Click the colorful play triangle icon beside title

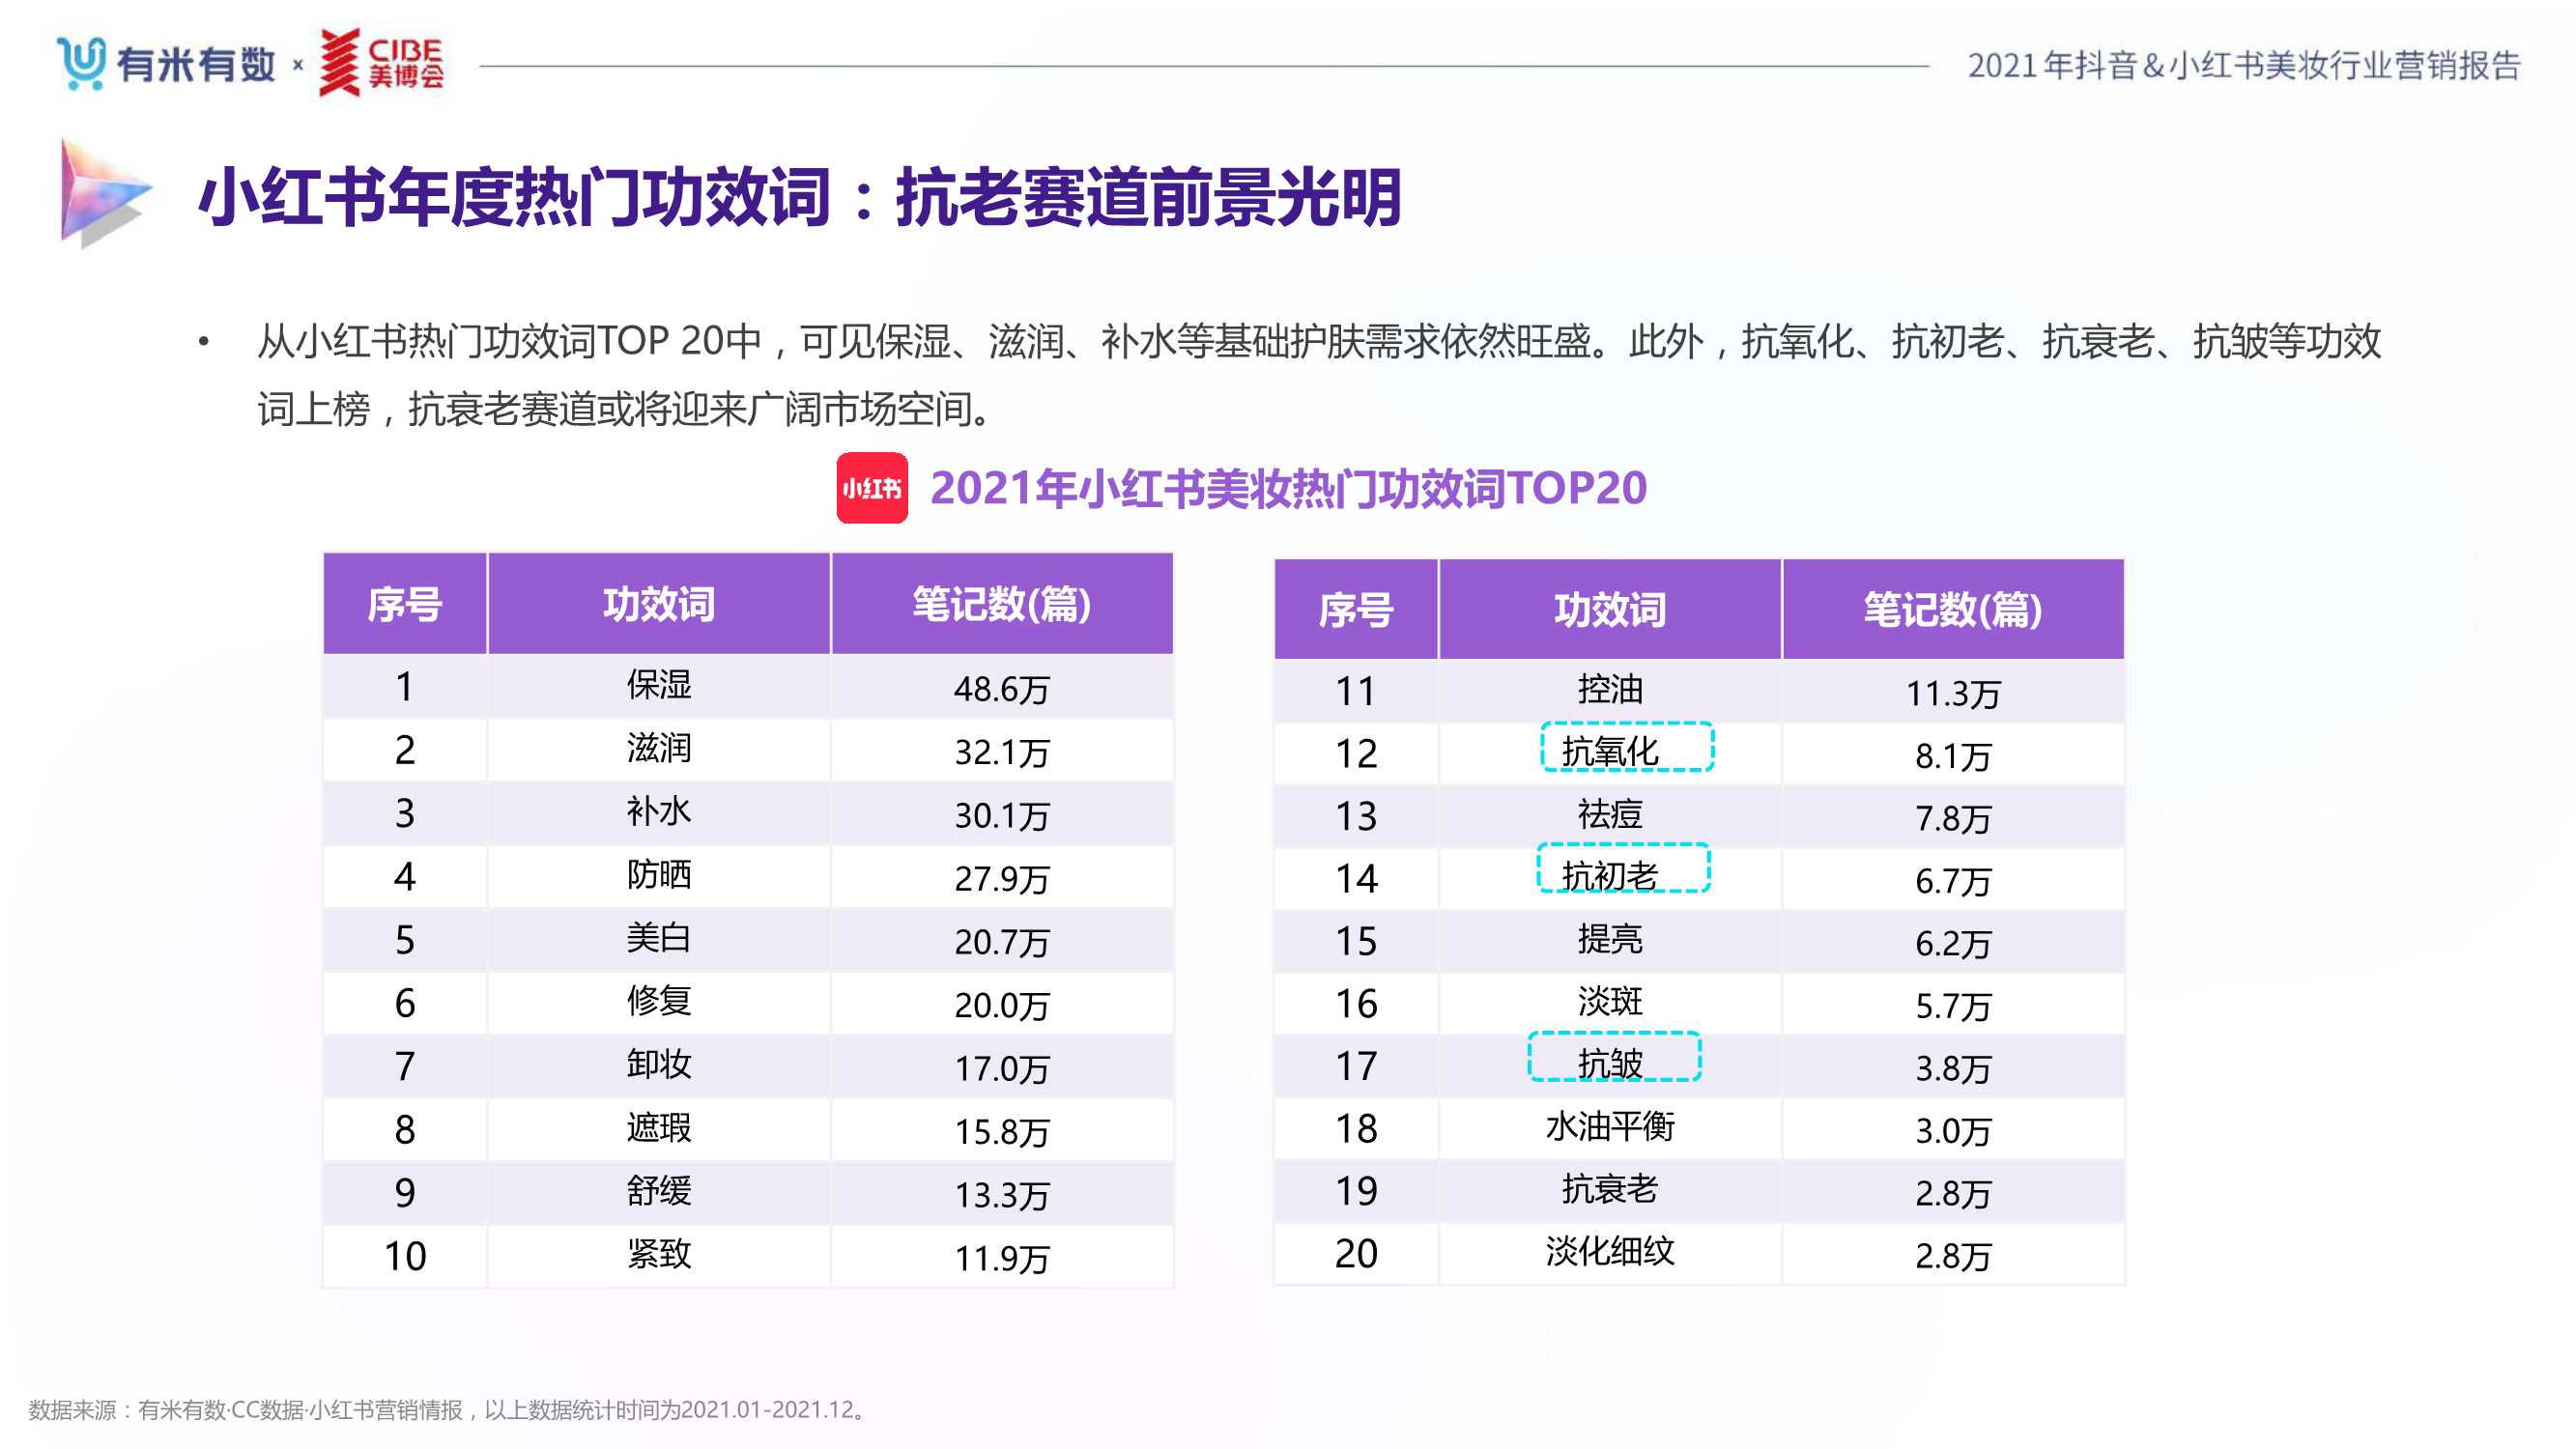click(x=105, y=192)
